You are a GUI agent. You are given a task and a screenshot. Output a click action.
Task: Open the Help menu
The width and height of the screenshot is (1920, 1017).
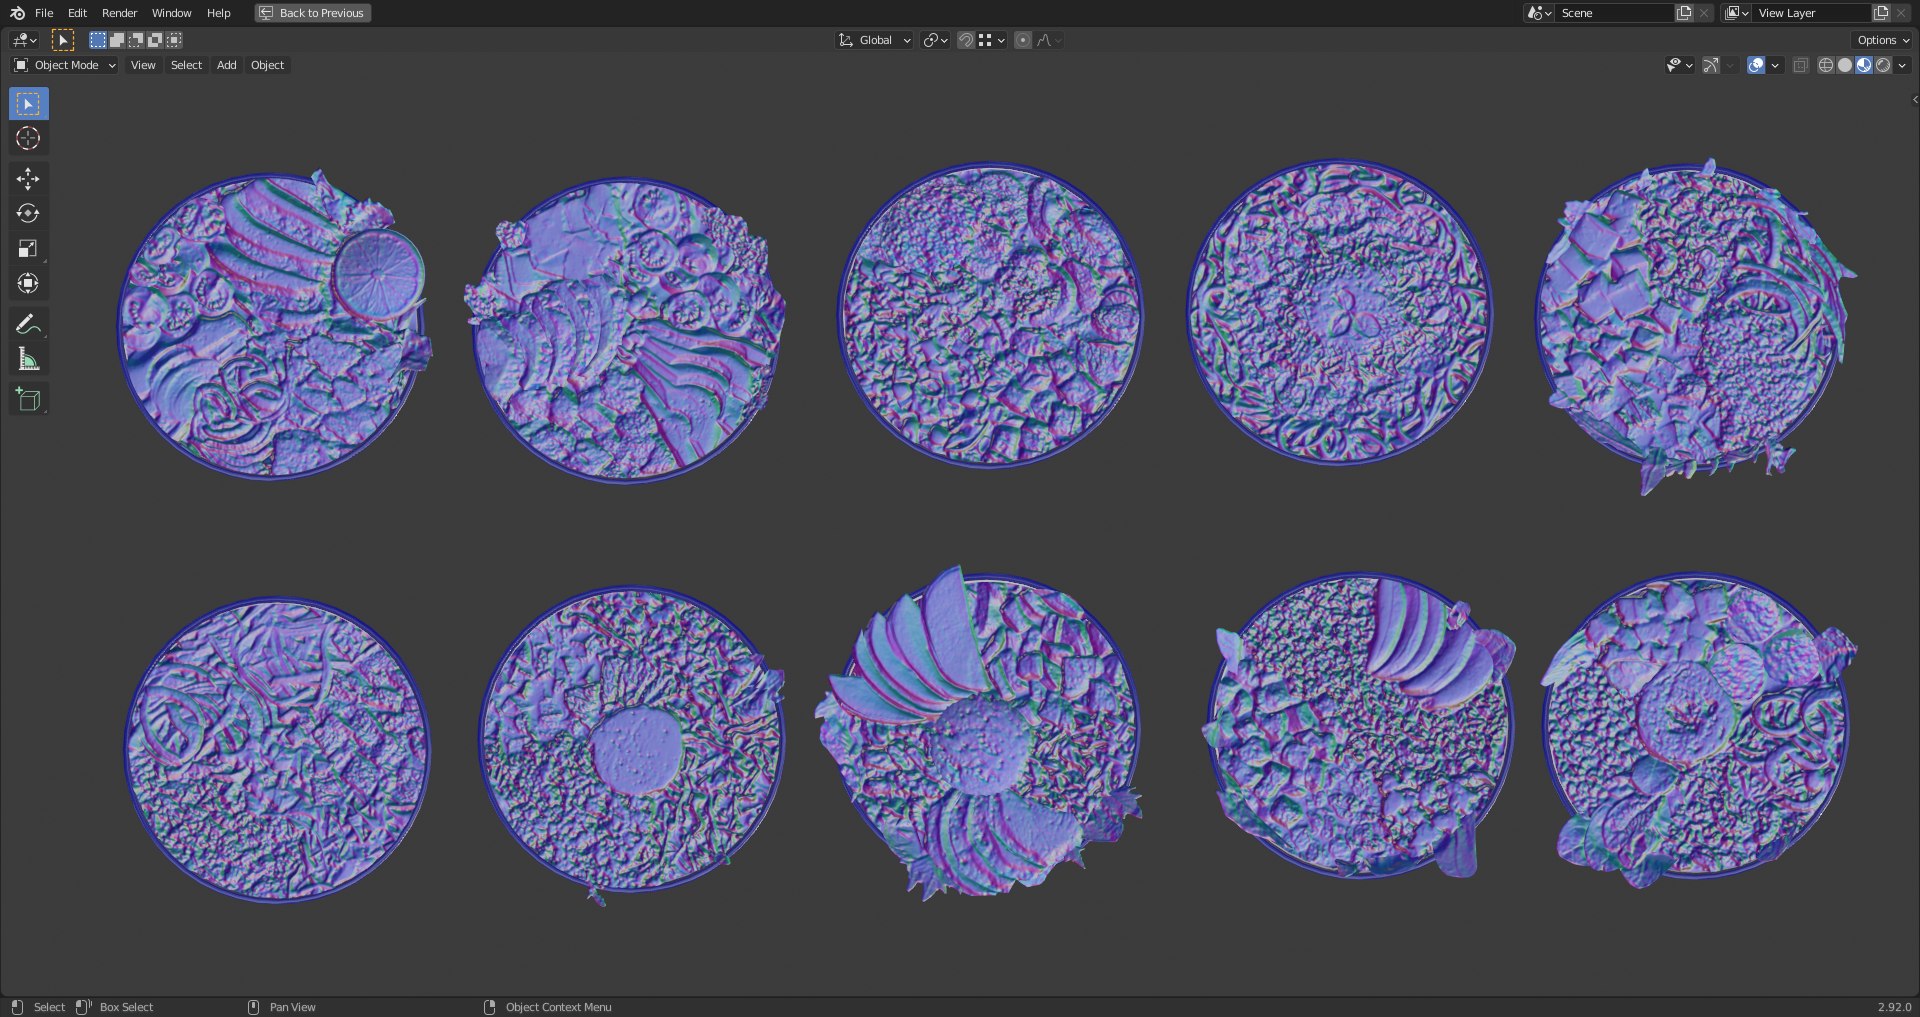(218, 13)
